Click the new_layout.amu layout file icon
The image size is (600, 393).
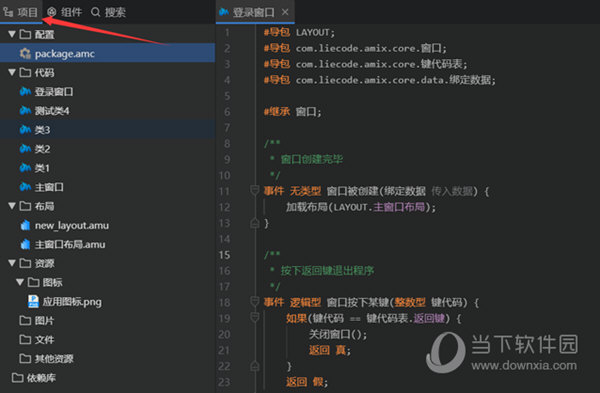coord(25,225)
